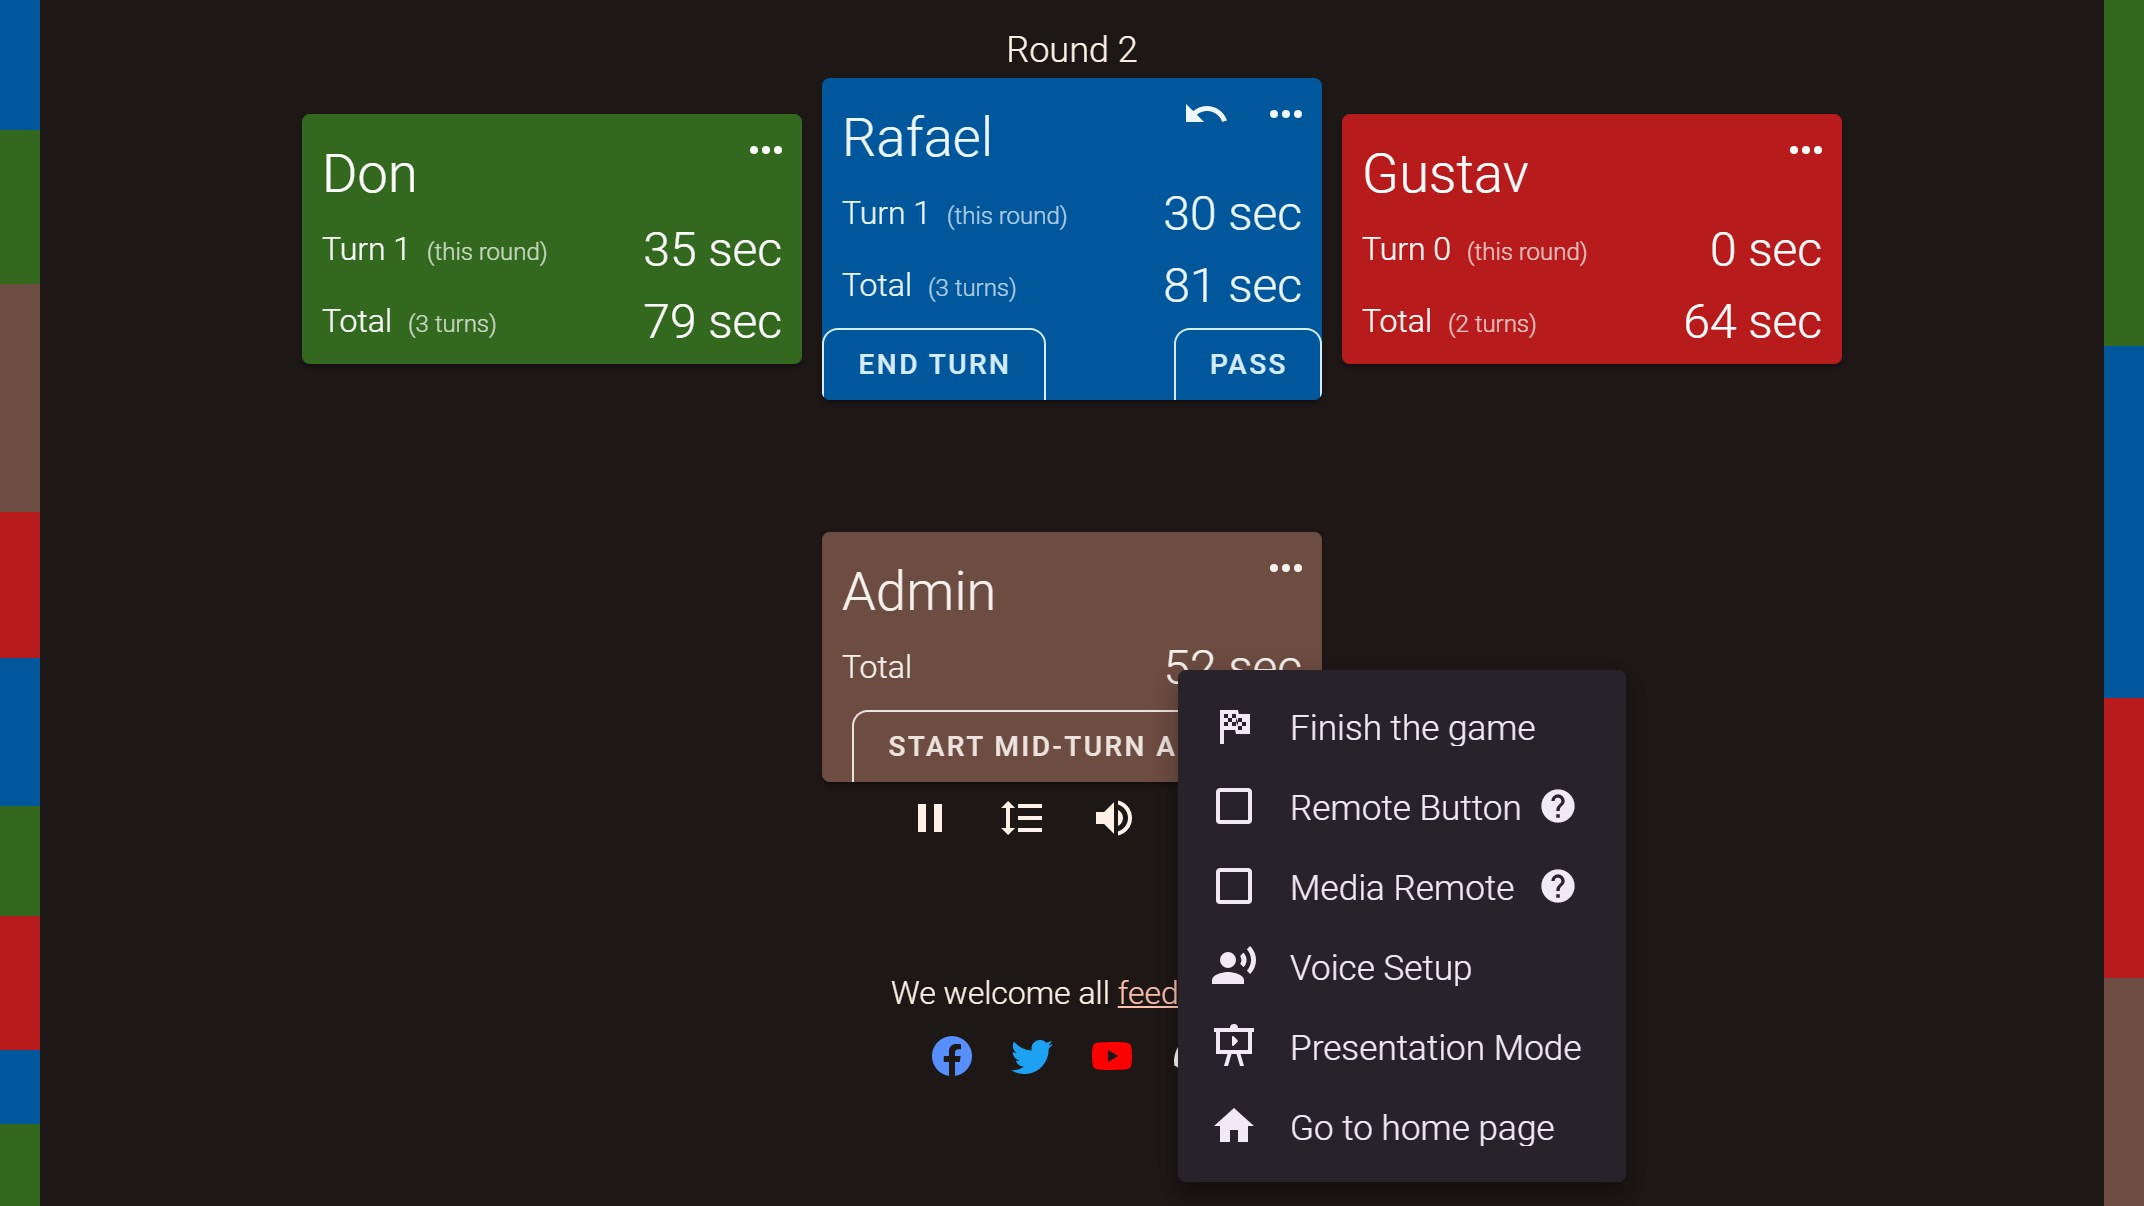Open Rafael's three-dot options menu
2144x1206 pixels.
pyautogui.click(x=1285, y=114)
